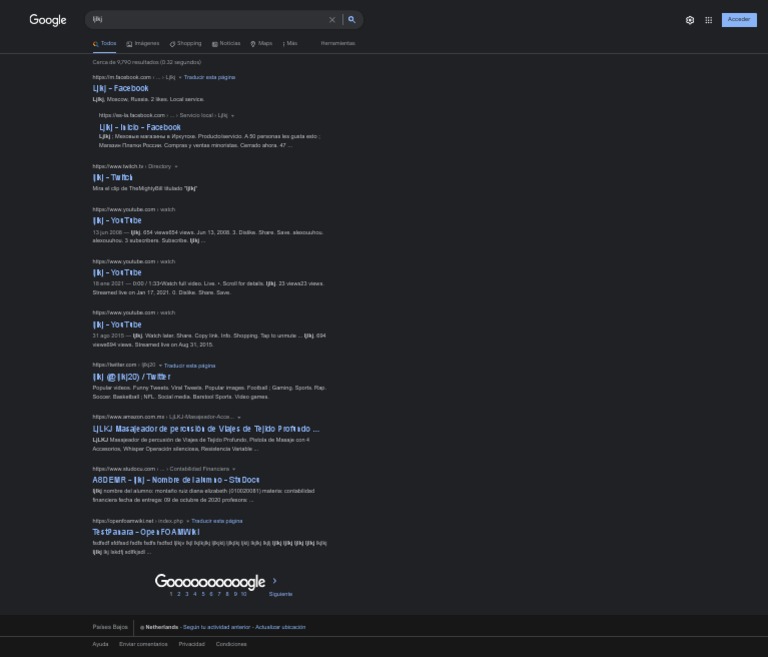Viewport: 768px width, 657px height.
Task: Clear the search box with X icon
Action: click(332, 20)
